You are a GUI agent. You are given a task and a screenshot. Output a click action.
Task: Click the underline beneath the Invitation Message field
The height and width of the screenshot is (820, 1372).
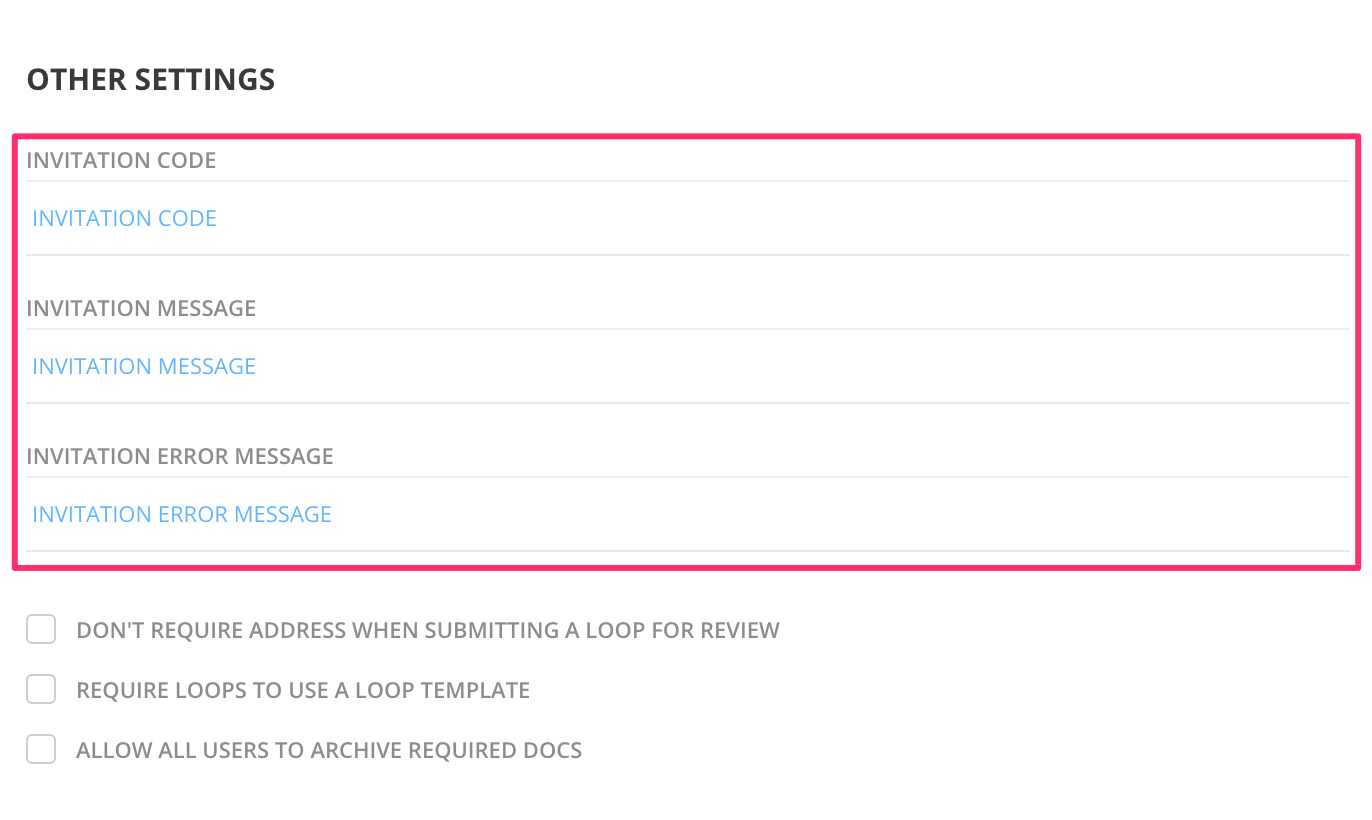pos(688,403)
